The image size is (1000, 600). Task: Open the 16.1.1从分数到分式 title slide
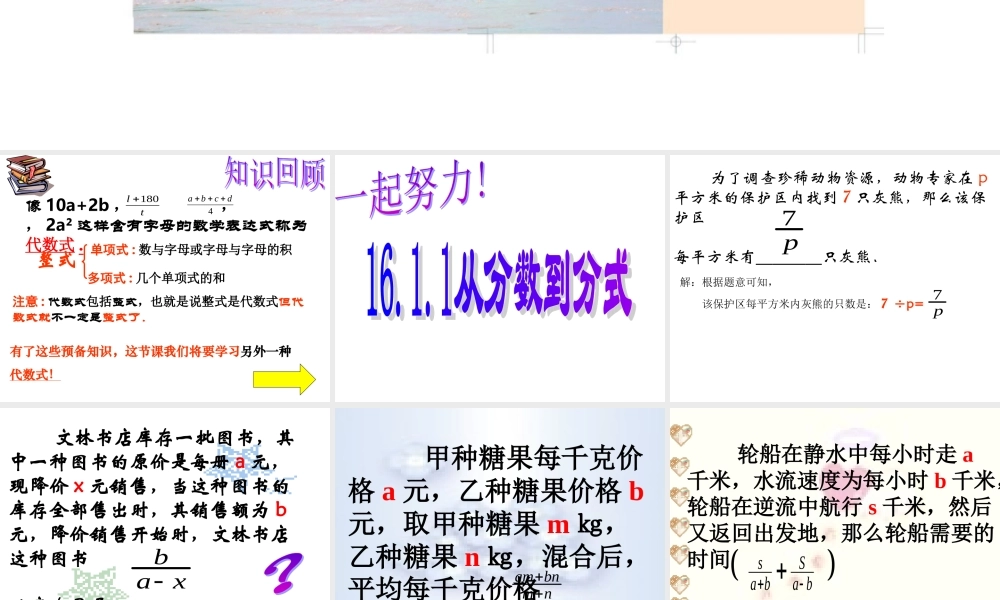(499, 278)
